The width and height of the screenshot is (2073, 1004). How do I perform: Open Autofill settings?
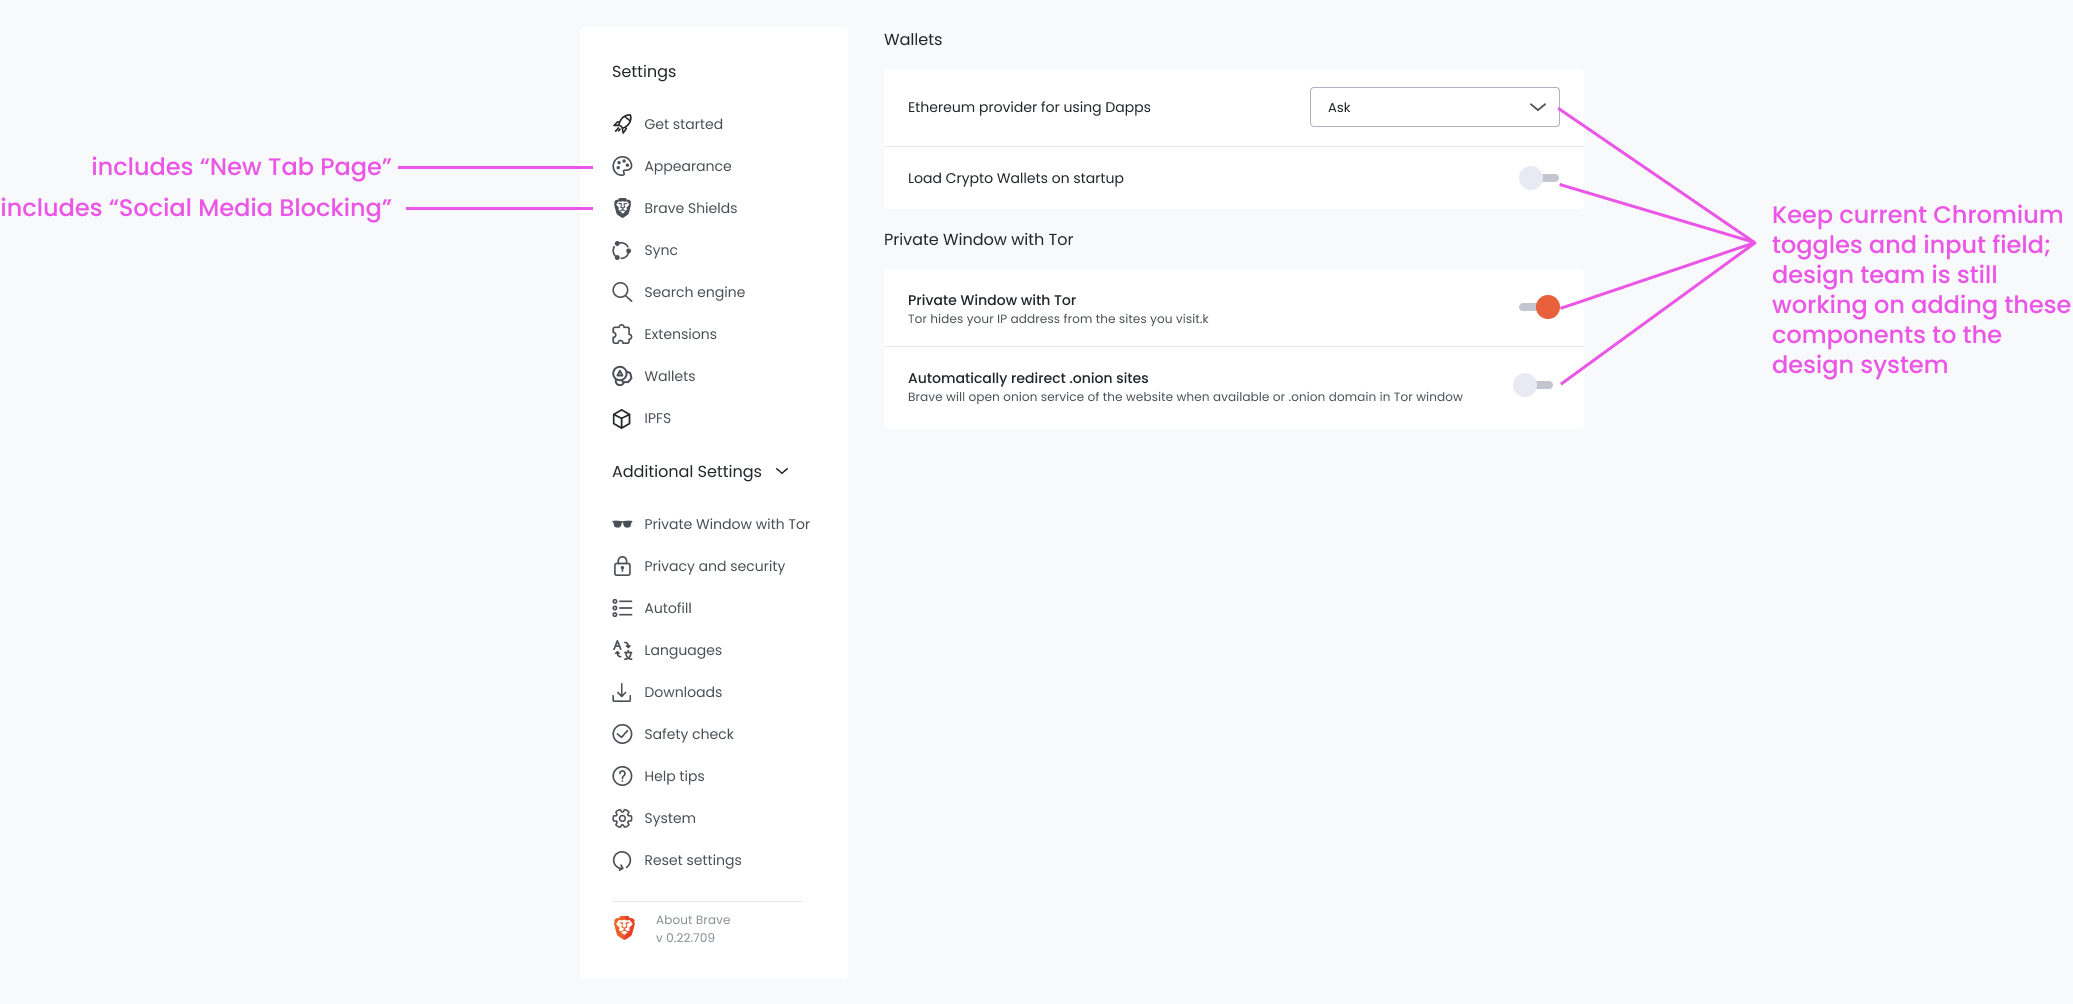click(x=667, y=608)
